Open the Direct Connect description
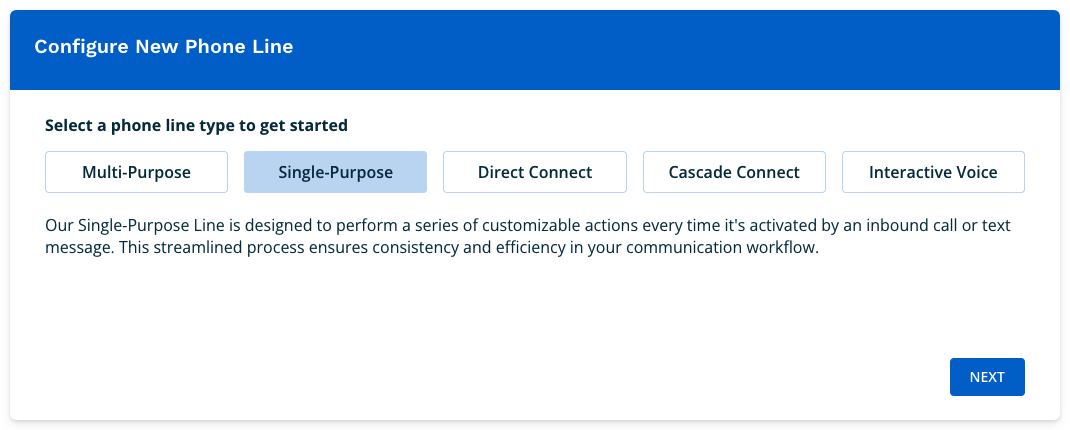The height and width of the screenshot is (430, 1070). pos(534,172)
